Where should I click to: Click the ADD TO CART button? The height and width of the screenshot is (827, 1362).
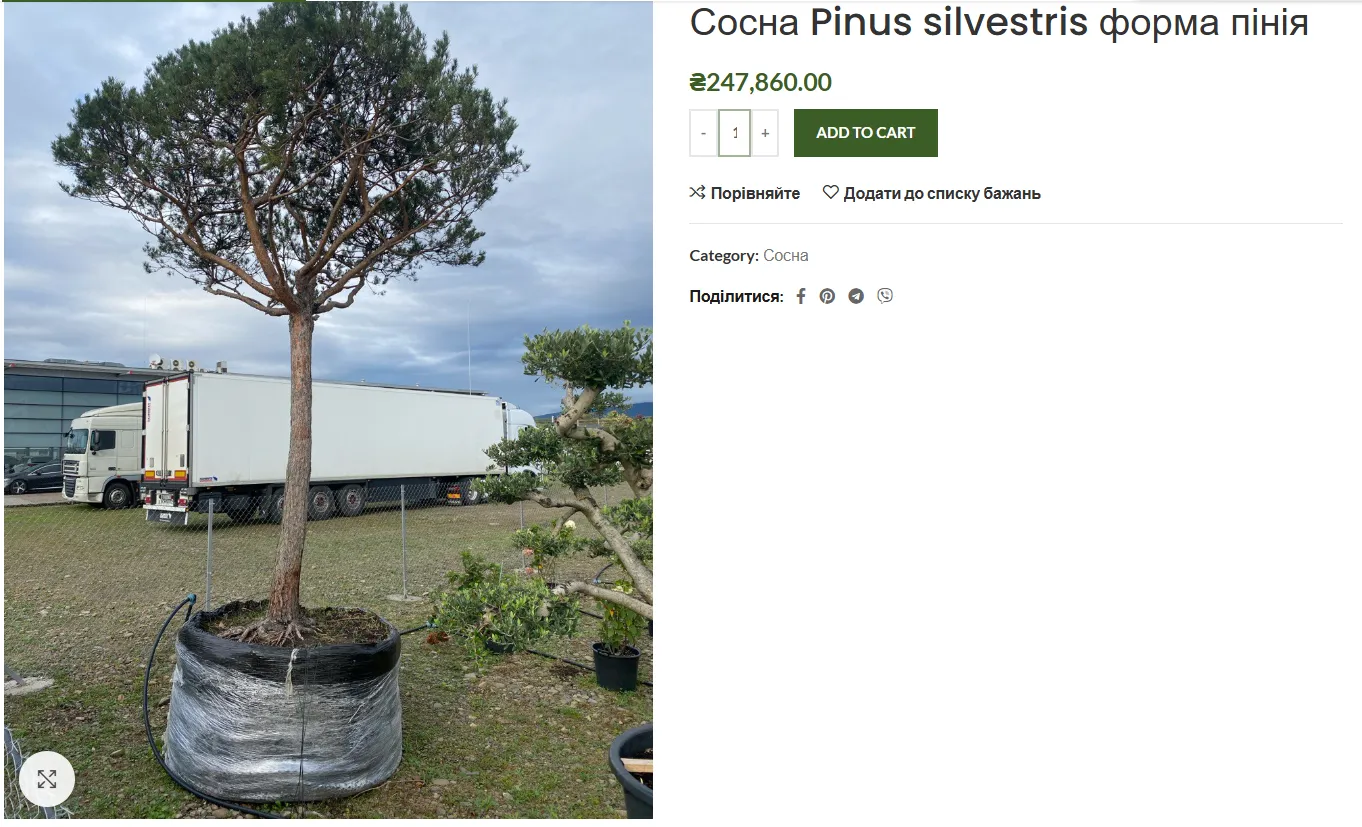pos(866,133)
